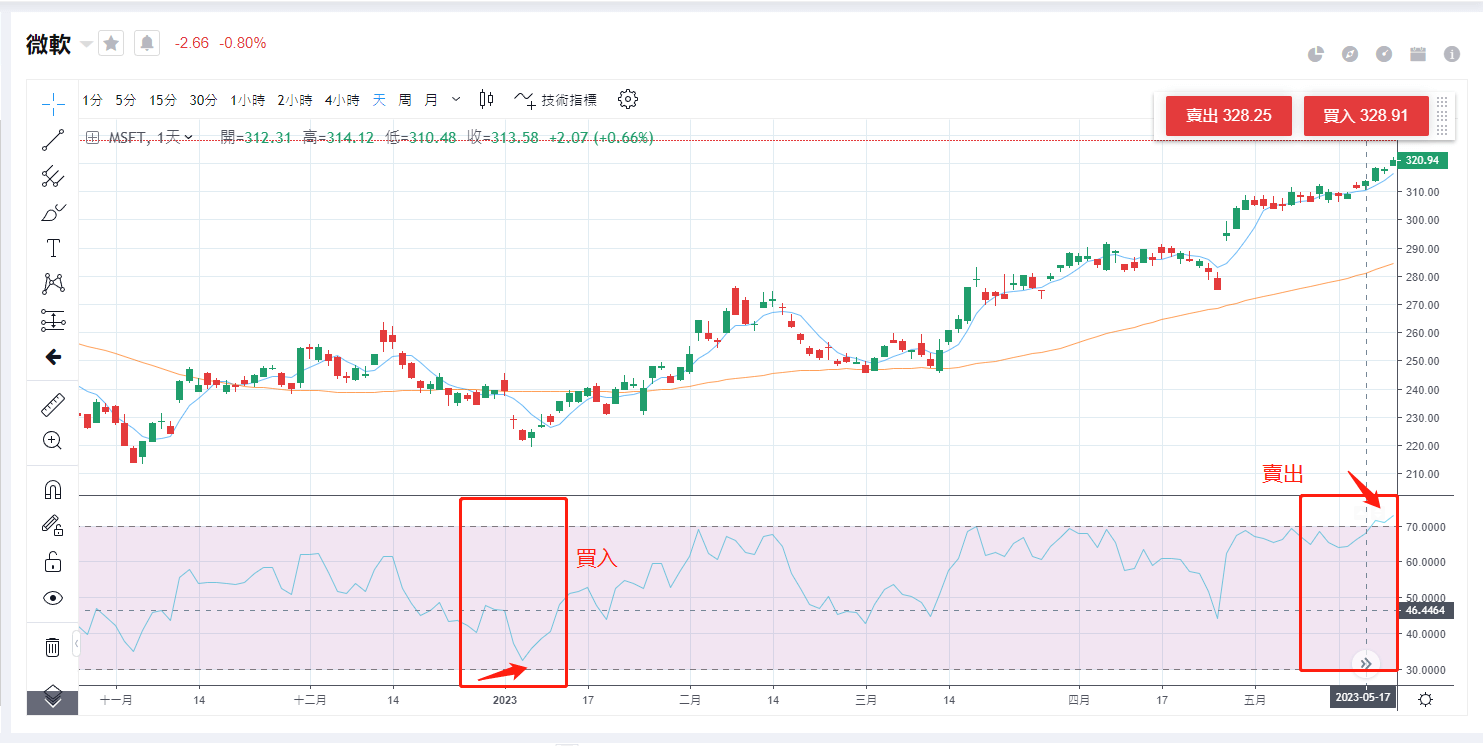Expand the stock name dropdown arrow beside 微軟
1483x746 pixels.
(x=86, y=44)
